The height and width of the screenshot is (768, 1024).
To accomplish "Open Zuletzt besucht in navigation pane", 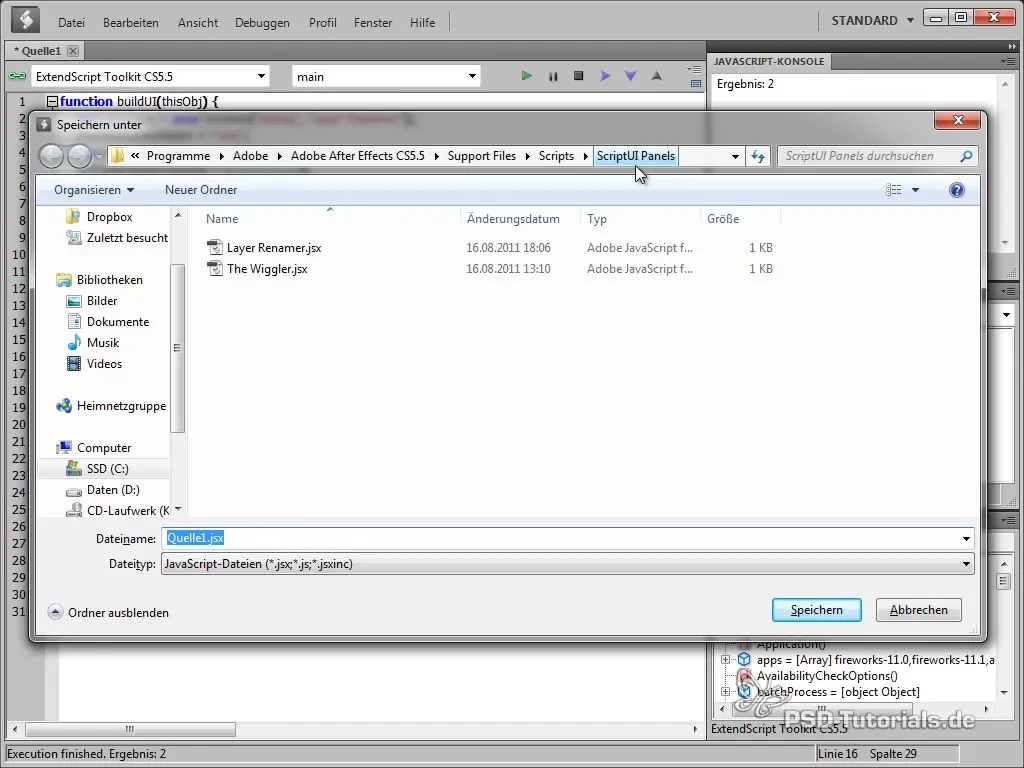I will pos(118,238).
